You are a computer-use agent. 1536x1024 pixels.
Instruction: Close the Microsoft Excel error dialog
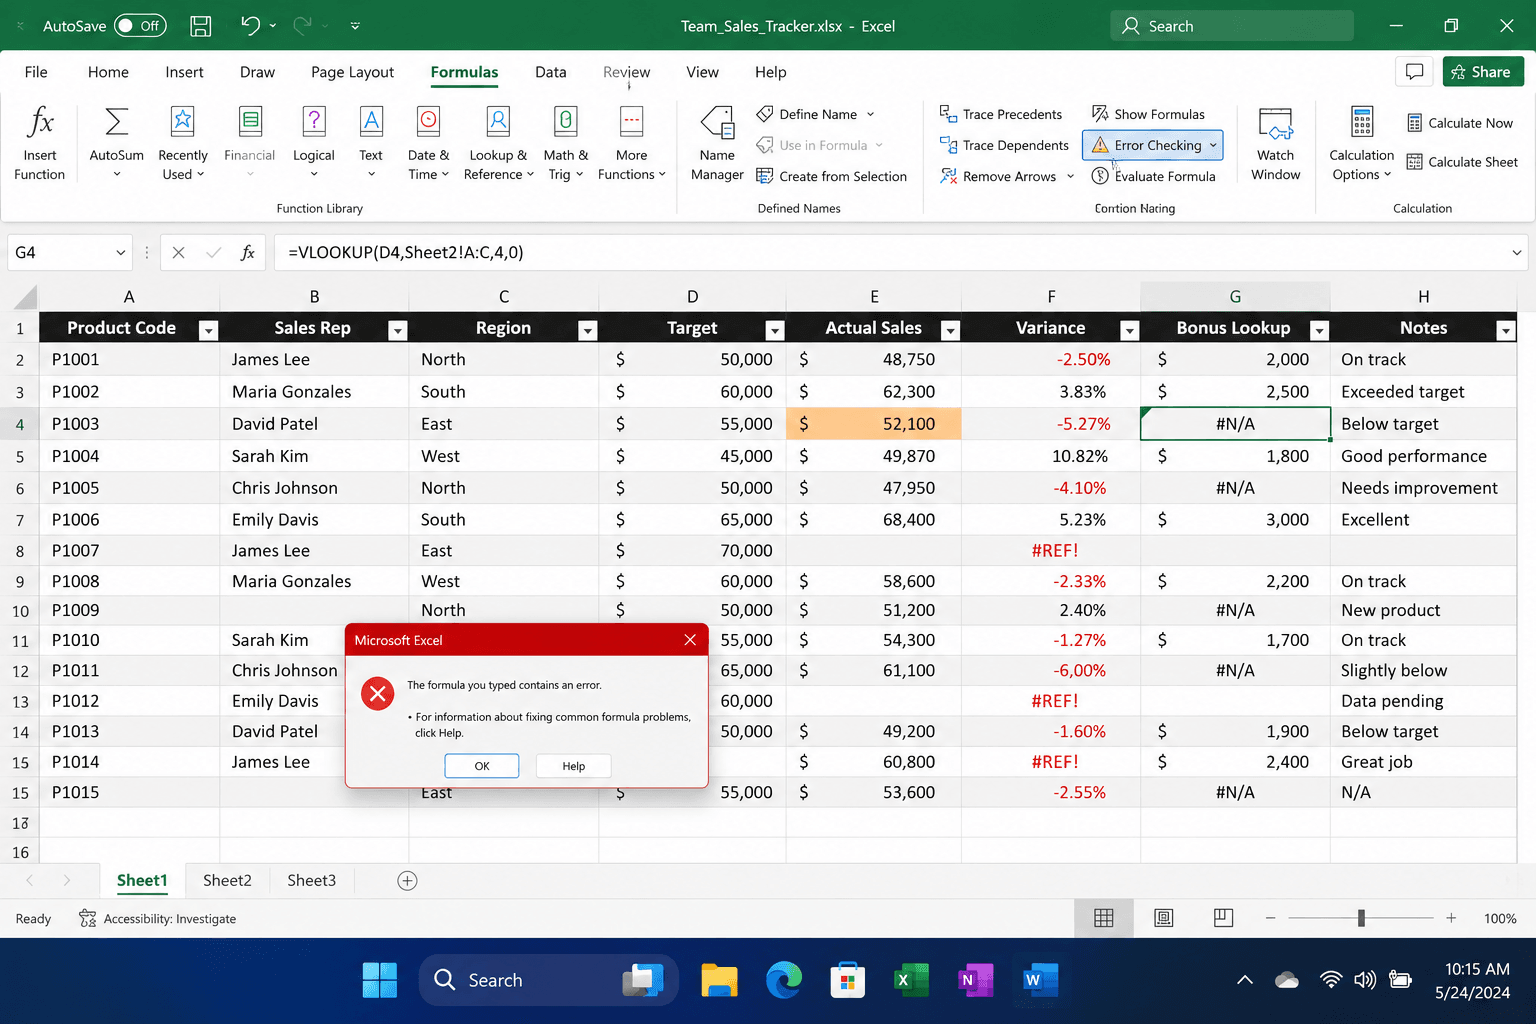pos(690,640)
